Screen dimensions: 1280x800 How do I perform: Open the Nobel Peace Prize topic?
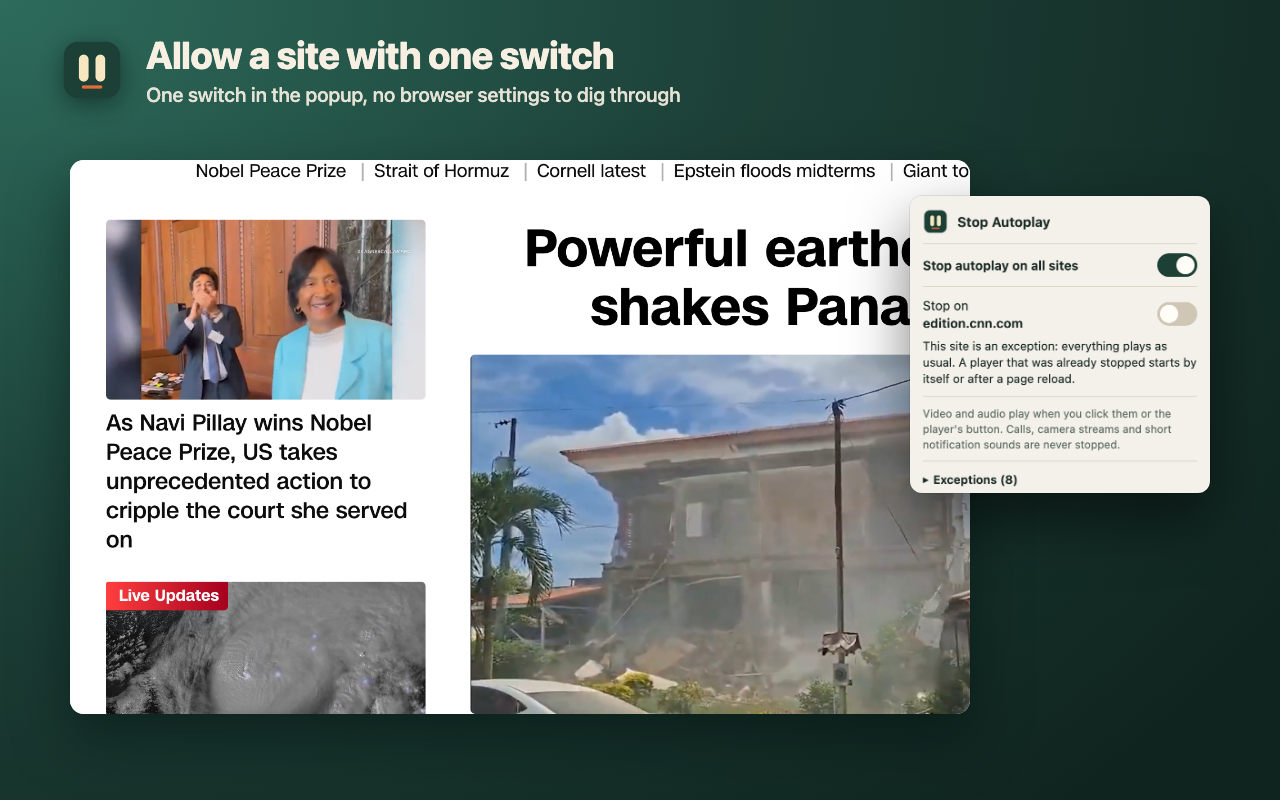pos(271,171)
